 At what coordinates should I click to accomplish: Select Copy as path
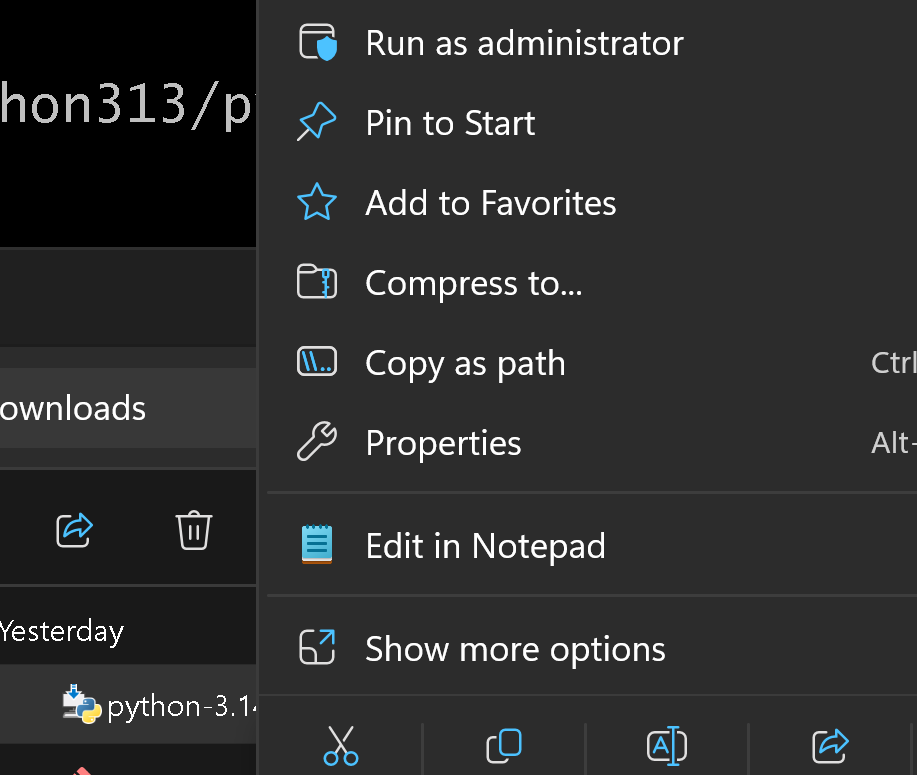coord(465,363)
